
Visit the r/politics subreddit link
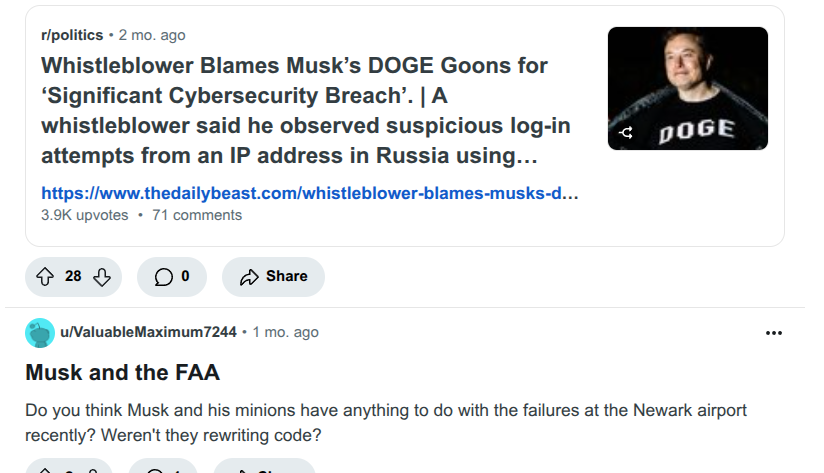(72, 35)
